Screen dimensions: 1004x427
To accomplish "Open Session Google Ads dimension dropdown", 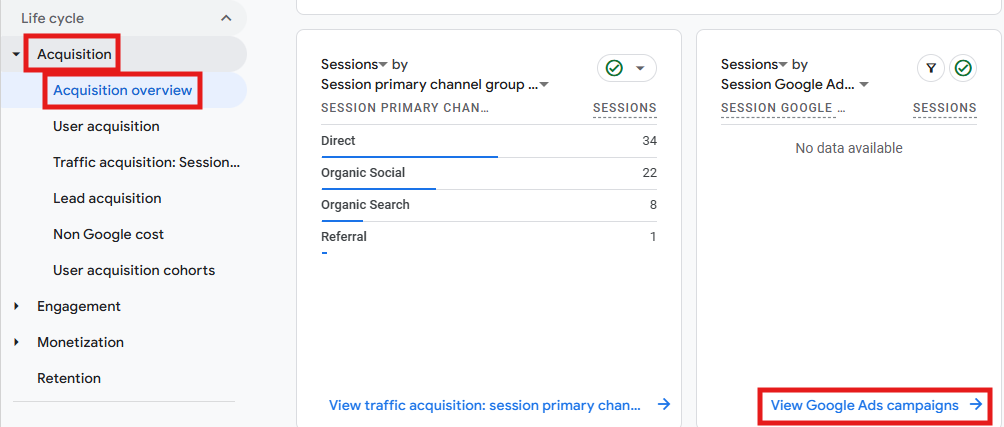I will (795, 85).
